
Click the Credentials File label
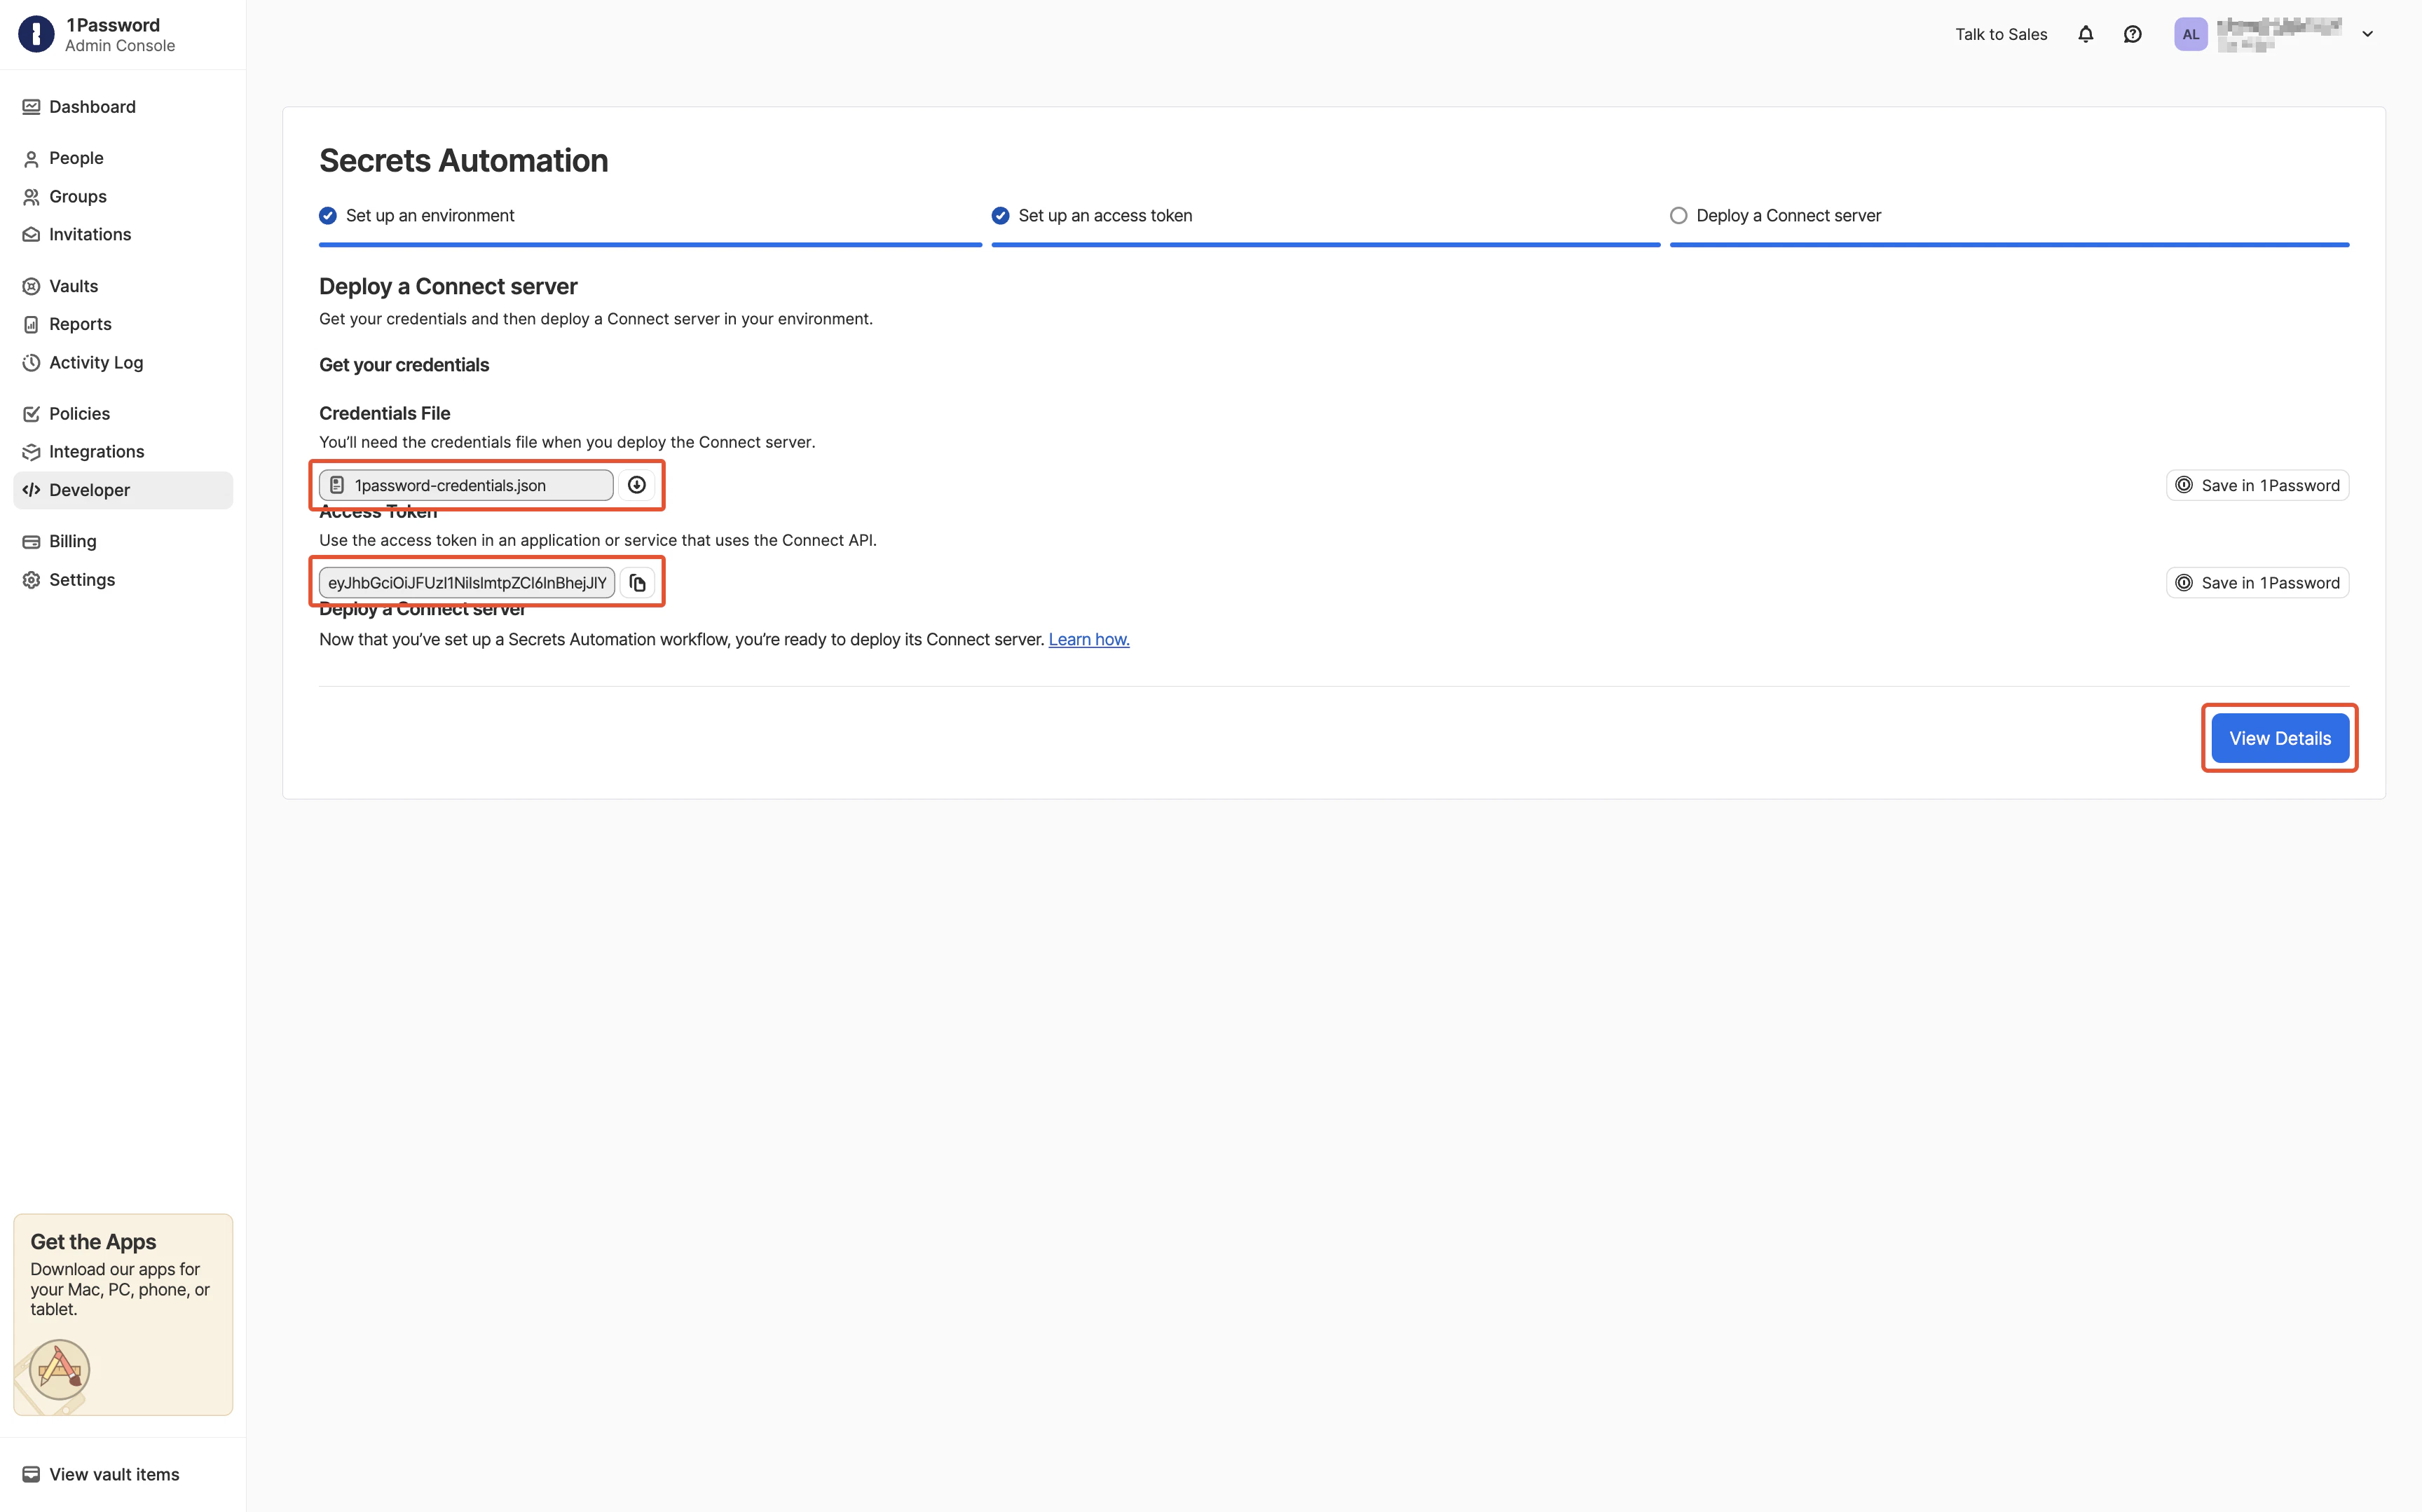click(x=385, y=413)
